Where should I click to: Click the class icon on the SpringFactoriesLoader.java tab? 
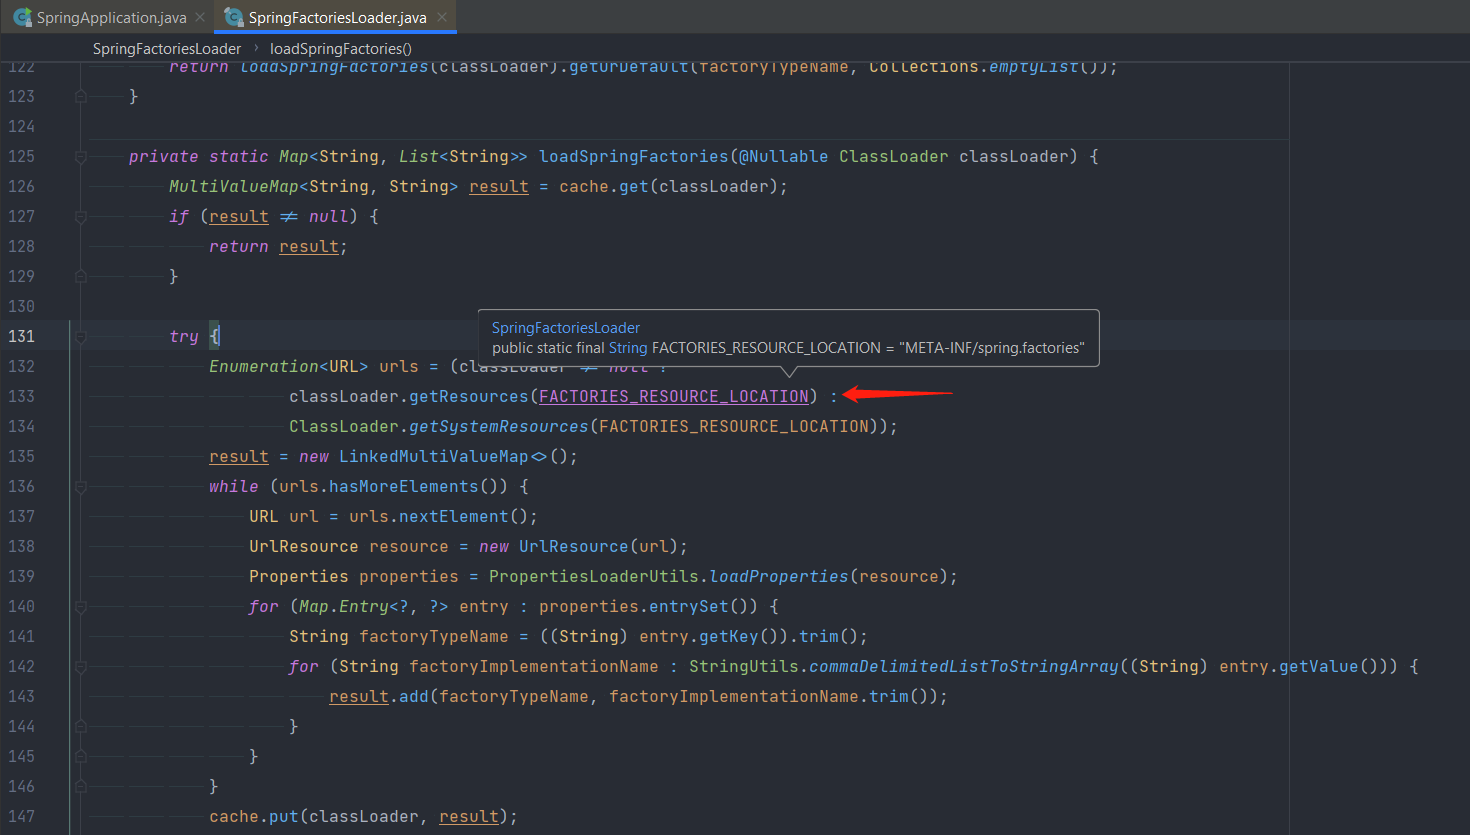pyautogui.click(x=234, y=17)
